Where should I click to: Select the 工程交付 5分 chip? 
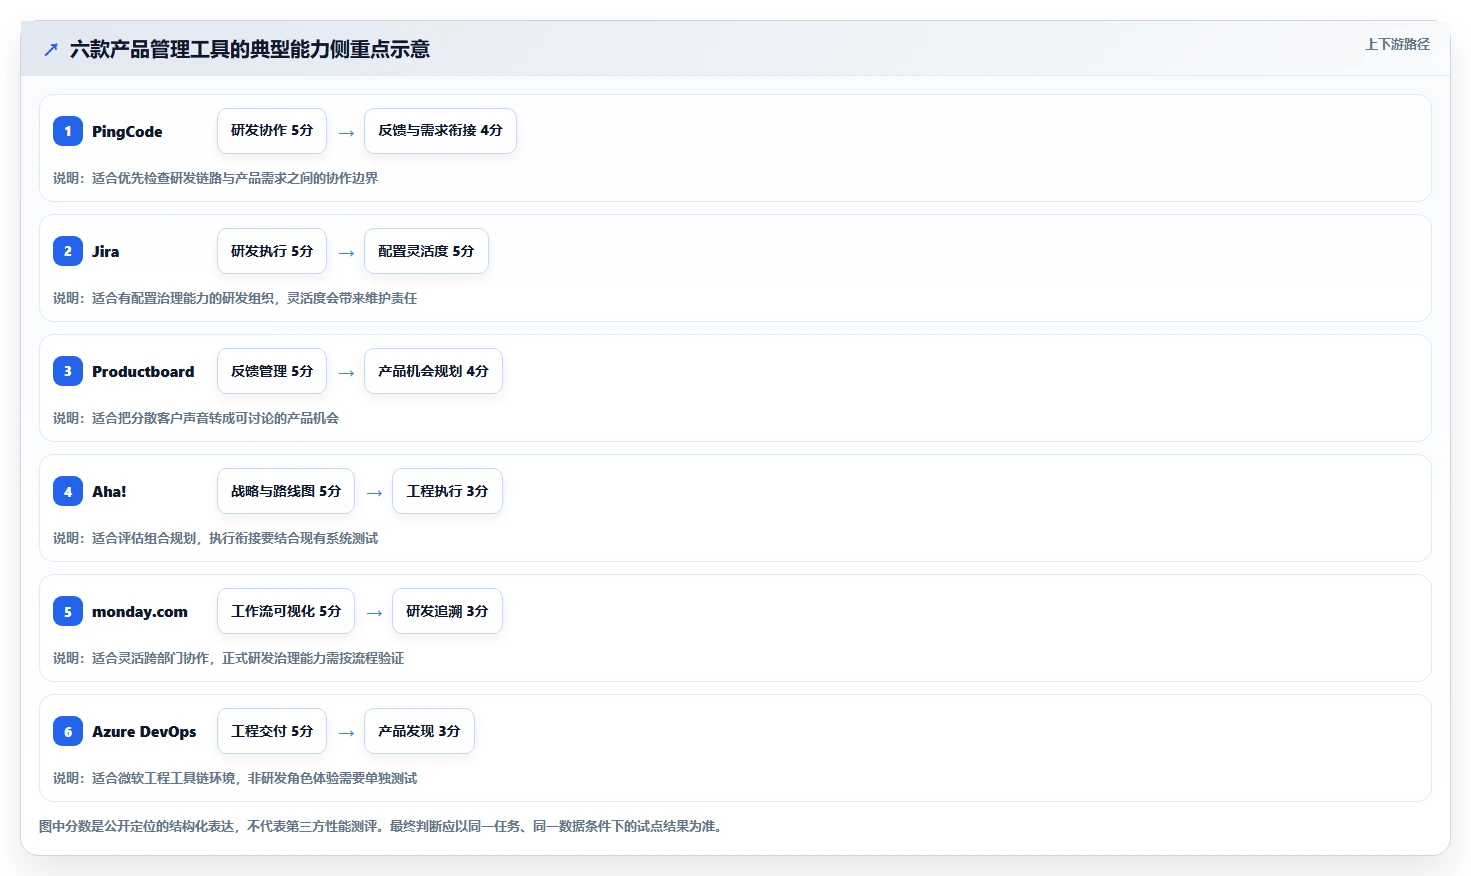point(272,731)
